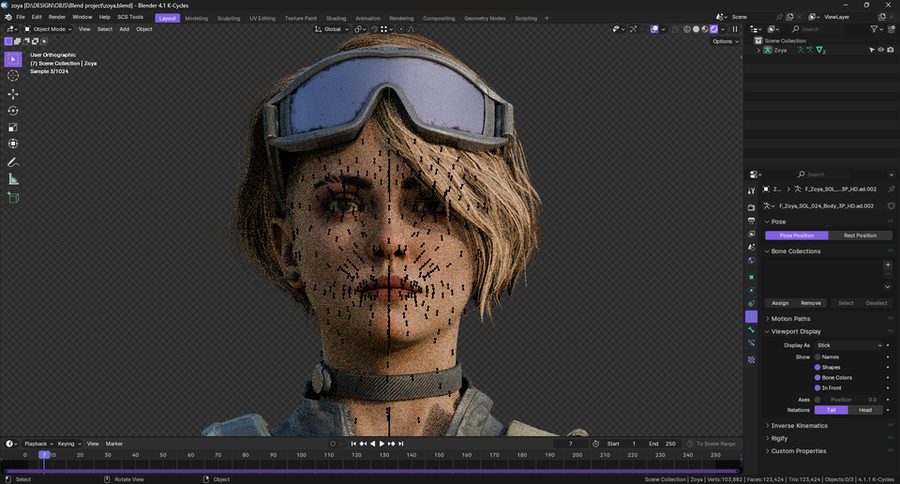
Task: Pause the viewport render preview
Action: [x=736, y=29]
